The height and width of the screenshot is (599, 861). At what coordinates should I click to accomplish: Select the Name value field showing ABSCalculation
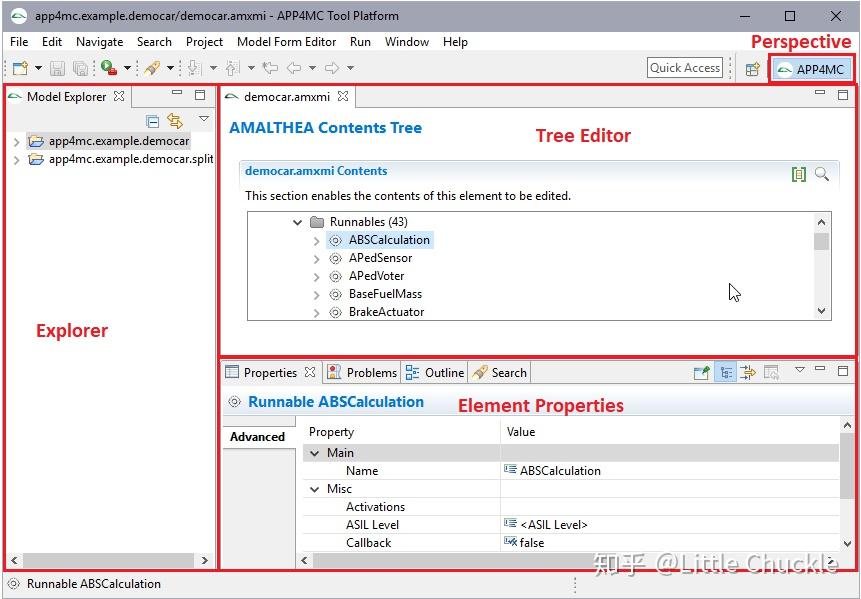560,470
